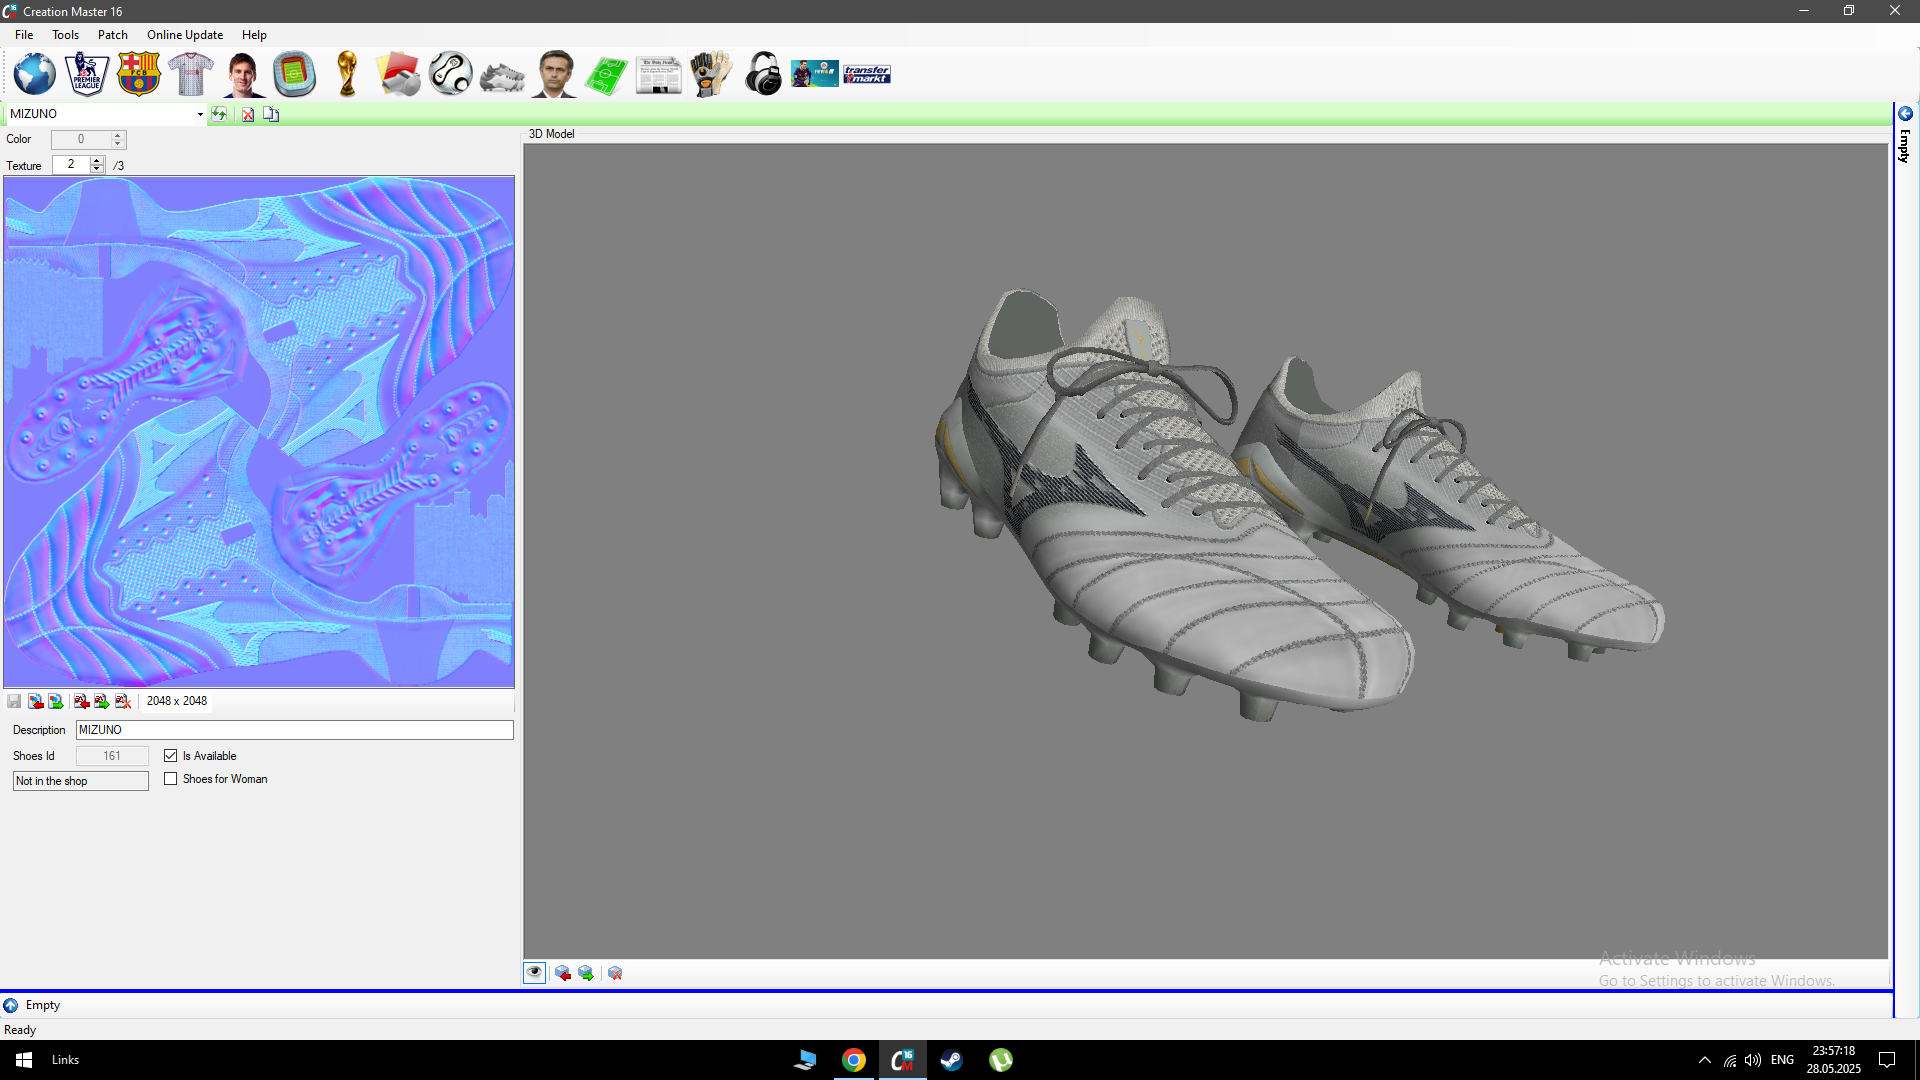Delete the shoe with red X icon
This screenshot has height=1080, width=1920.
click(248, 114)
